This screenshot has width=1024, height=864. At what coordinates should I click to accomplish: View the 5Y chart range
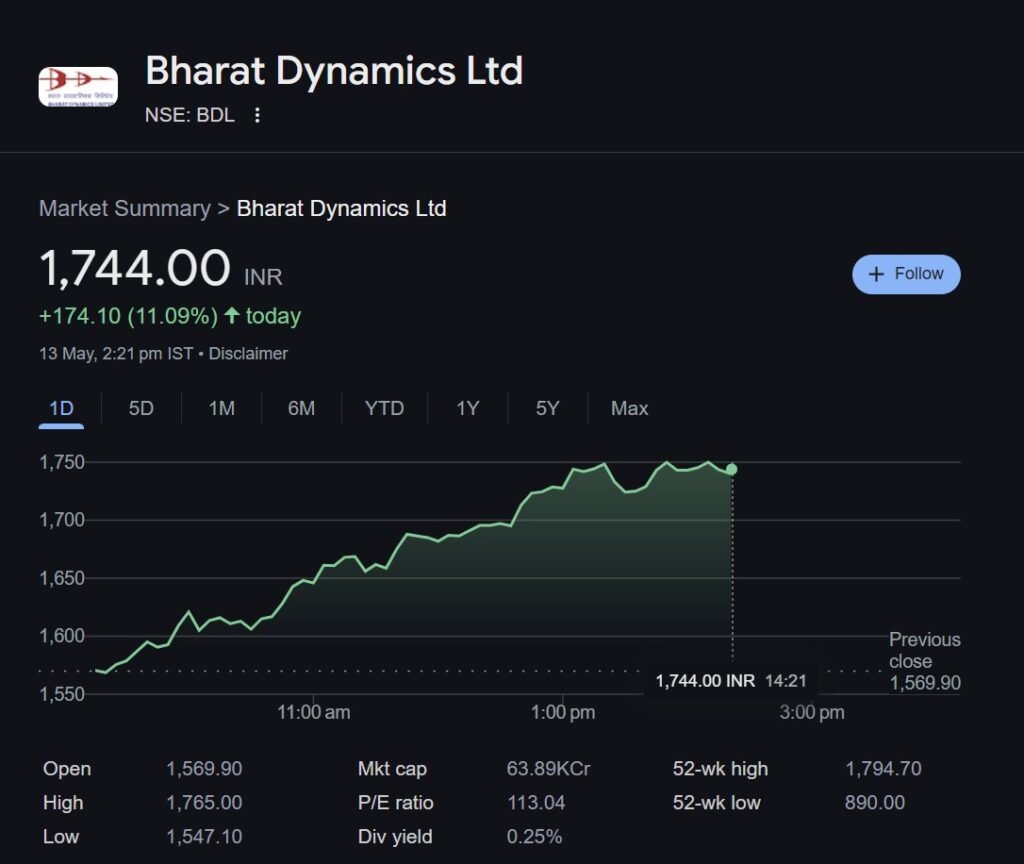[547, 409]
